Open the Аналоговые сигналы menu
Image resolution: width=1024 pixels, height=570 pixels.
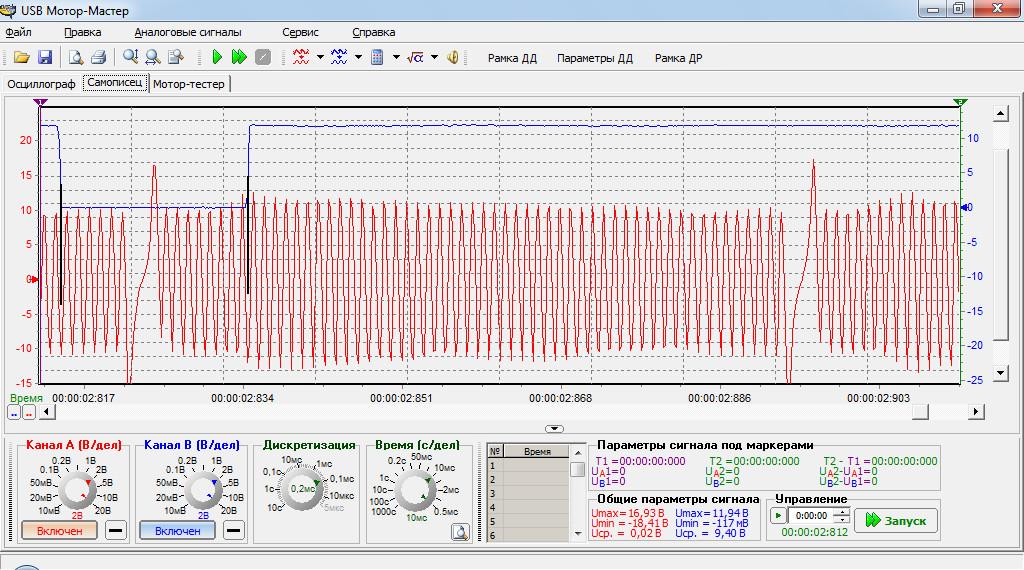click(x=187, y=32)
